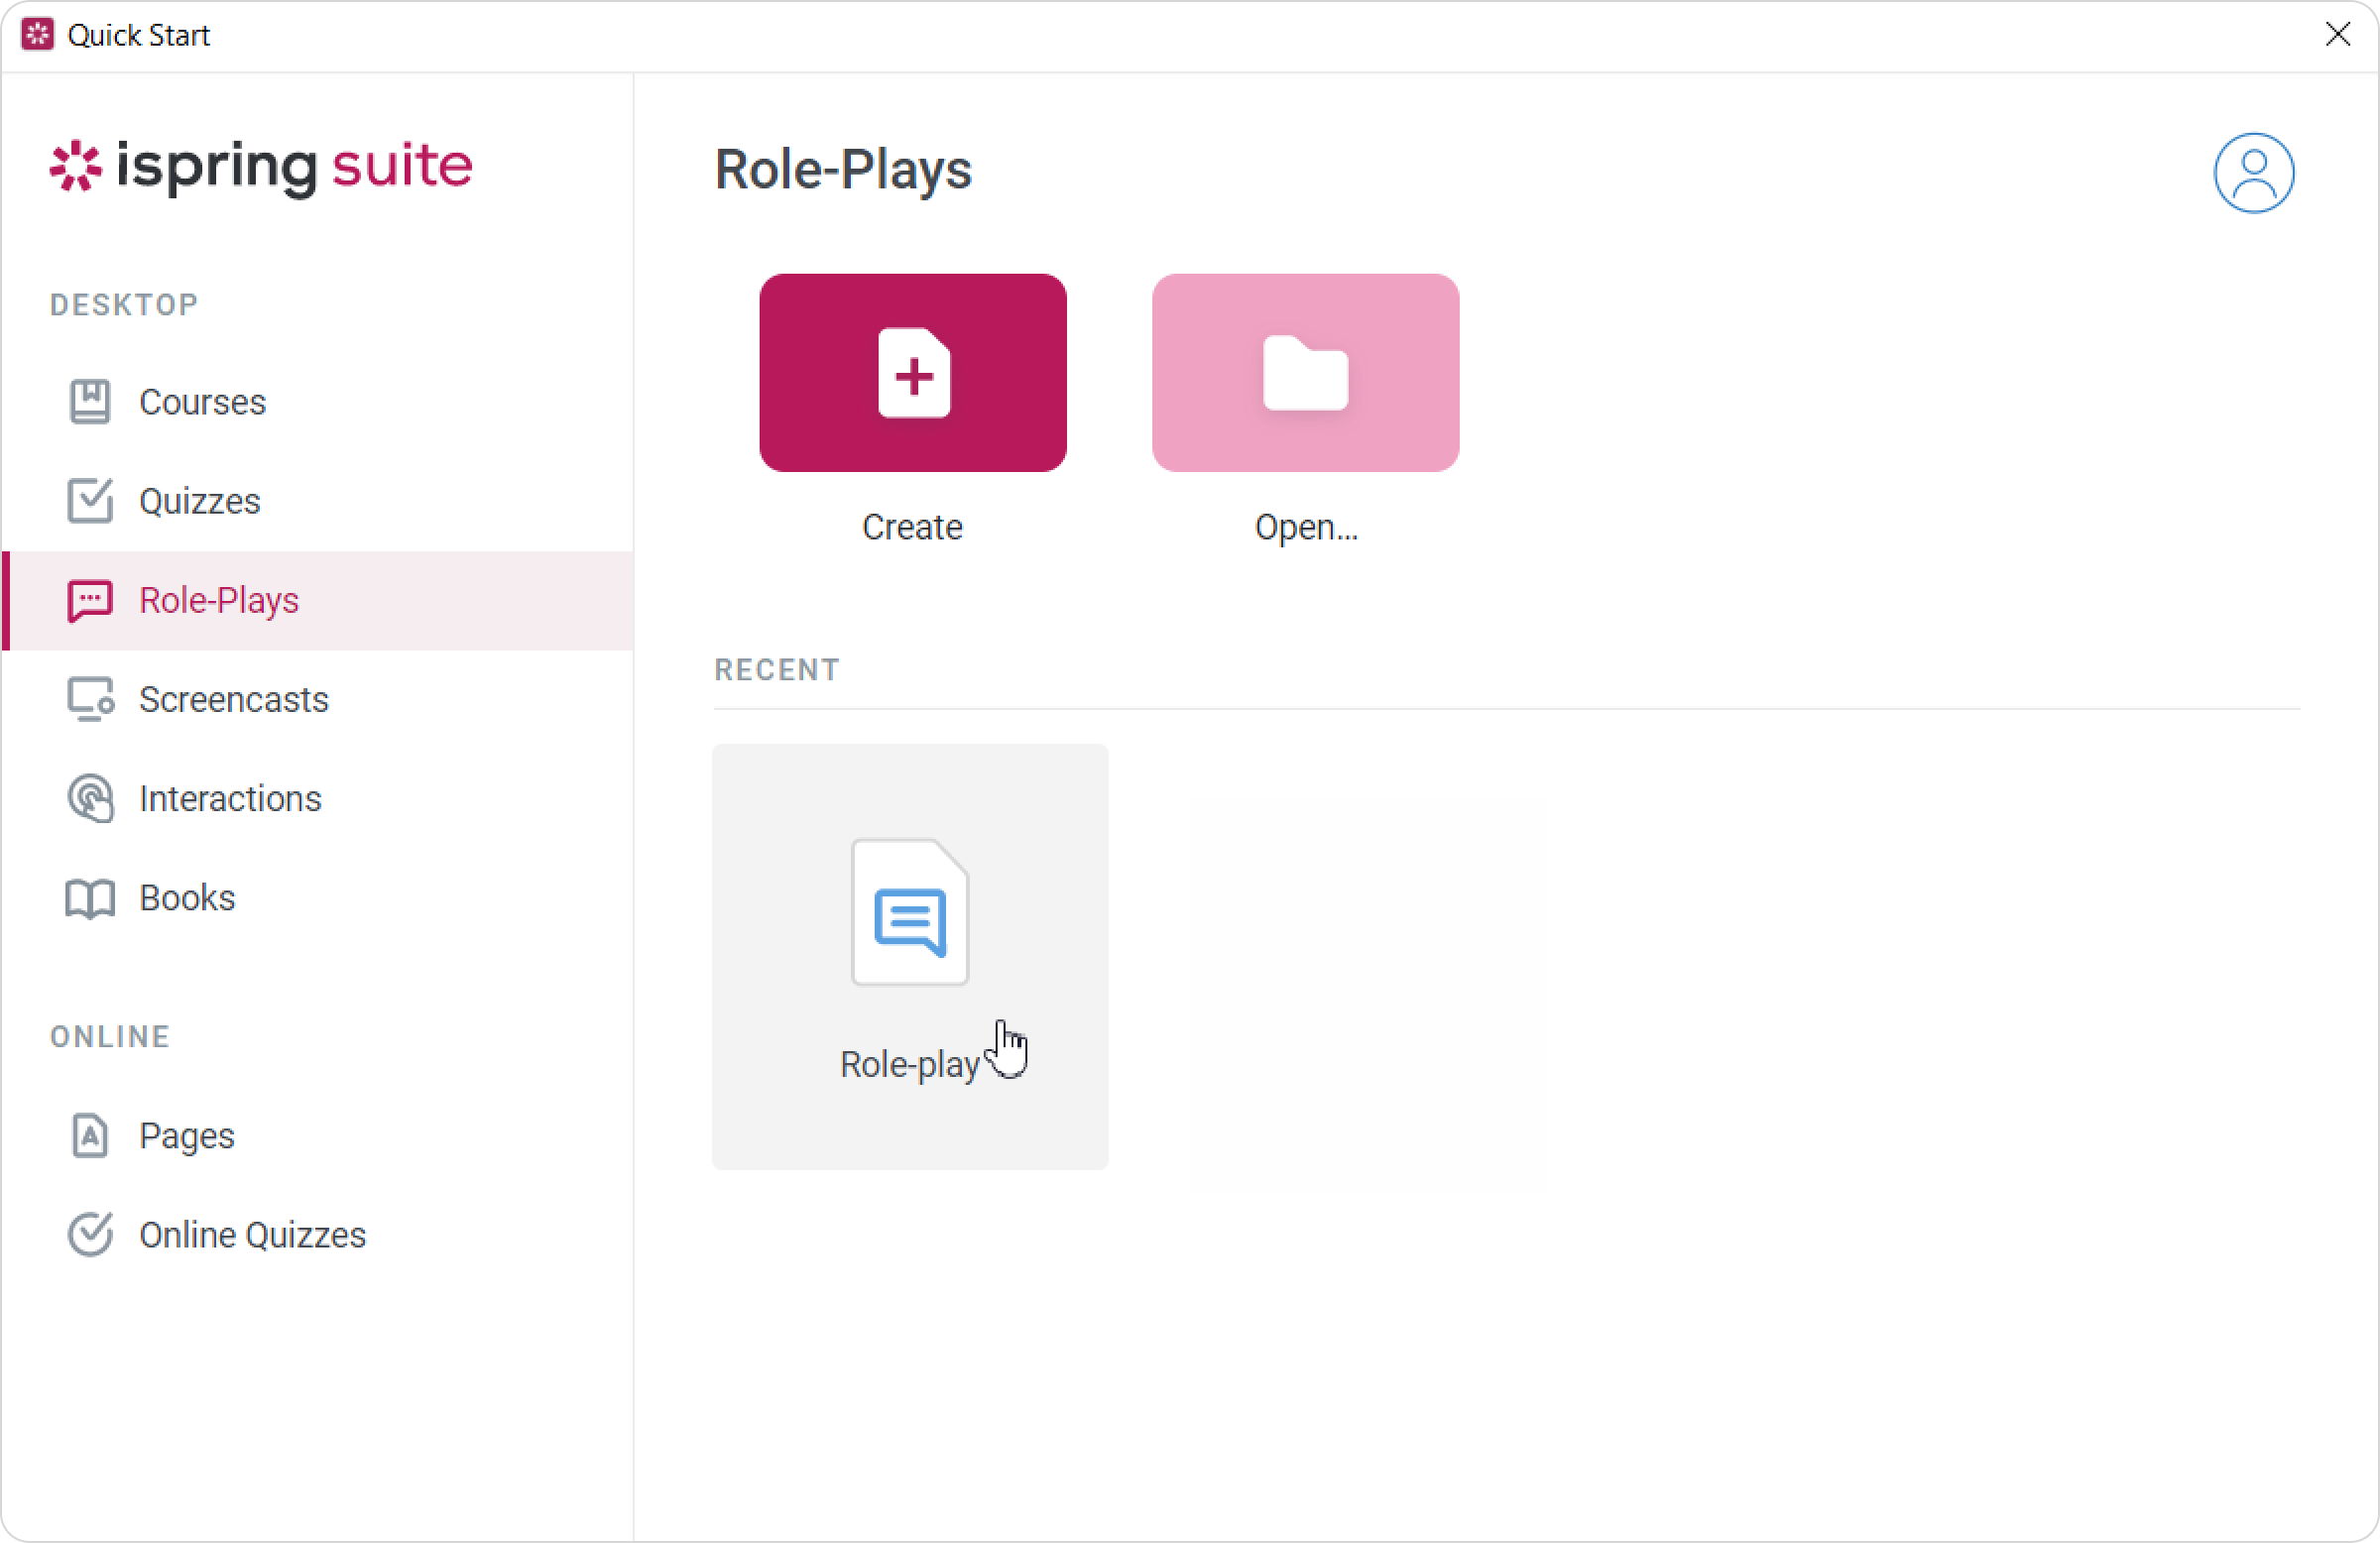Screen dimensions: 2380x1543
Task: Navigate to Interactions in the sidebar
Action: point(231,799)
